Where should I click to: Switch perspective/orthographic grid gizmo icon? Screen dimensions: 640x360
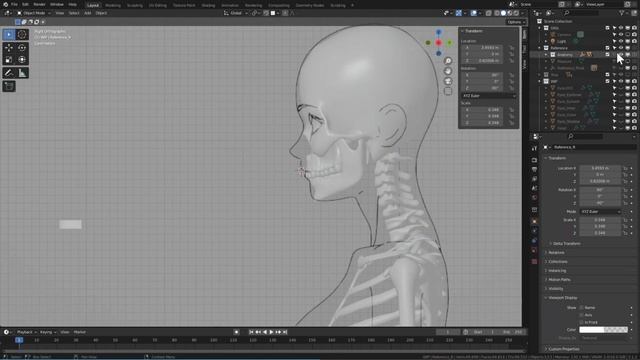[x=448, y=91]
